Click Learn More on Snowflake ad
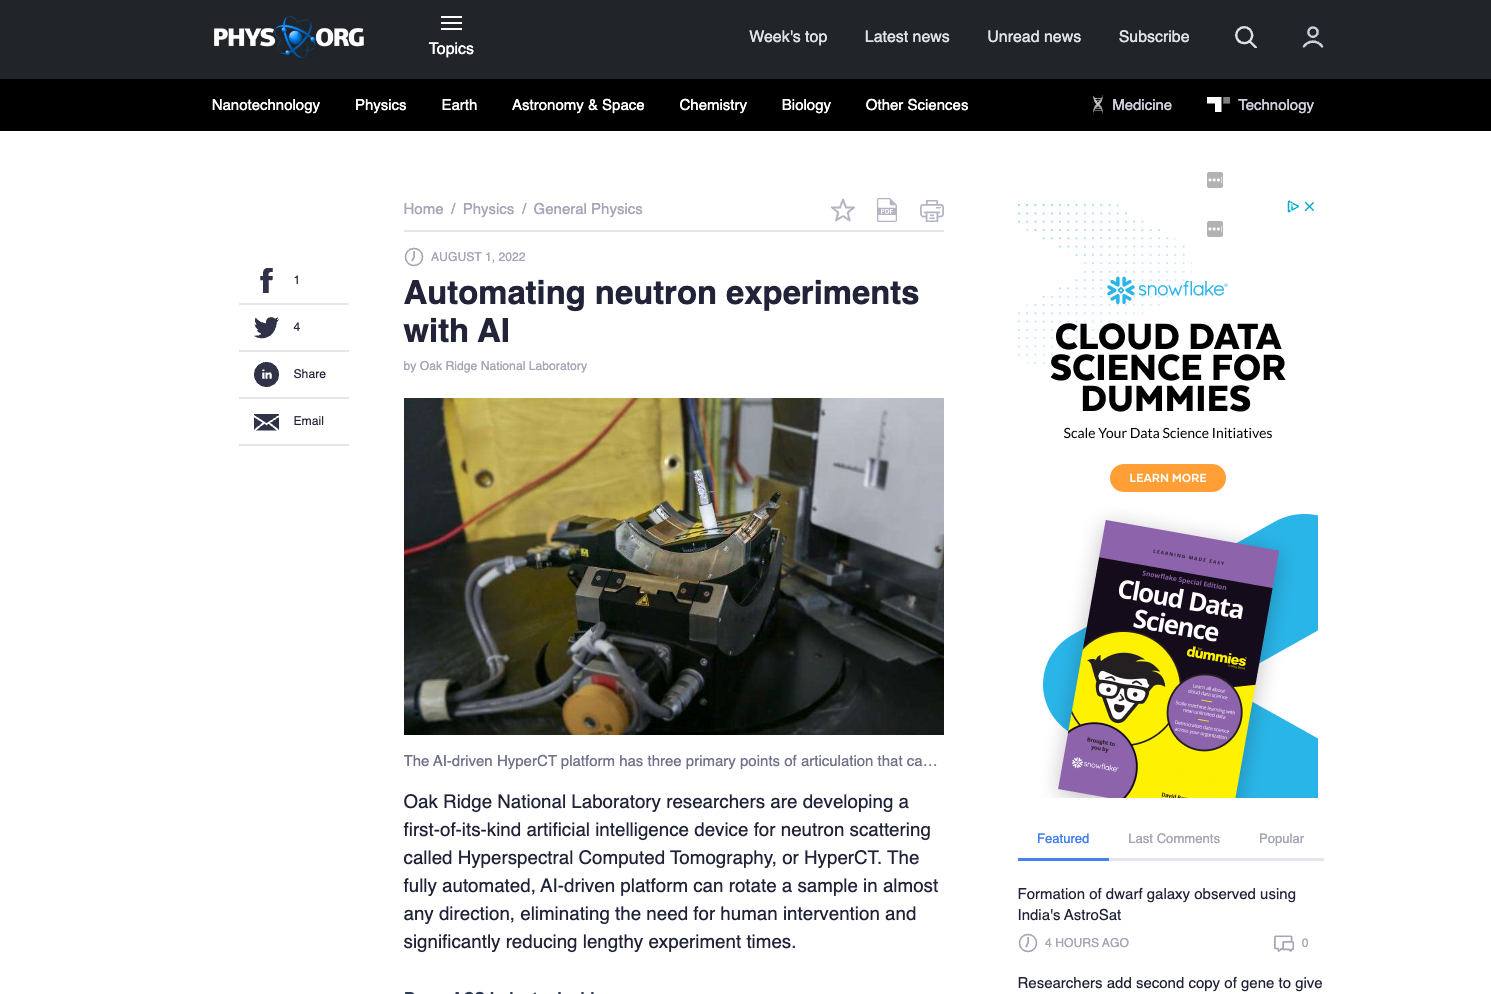 (1167, 478)
